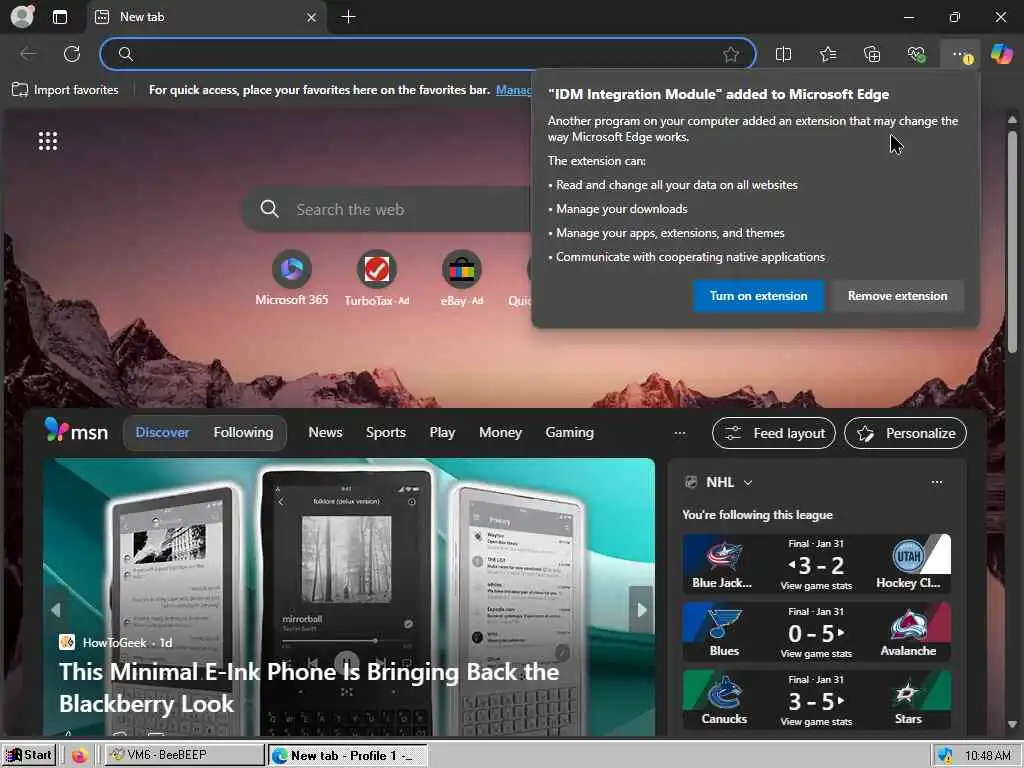Open the Manage favorites link
1024x768 pixels.
pyautogui.click(x=513, y=89)
